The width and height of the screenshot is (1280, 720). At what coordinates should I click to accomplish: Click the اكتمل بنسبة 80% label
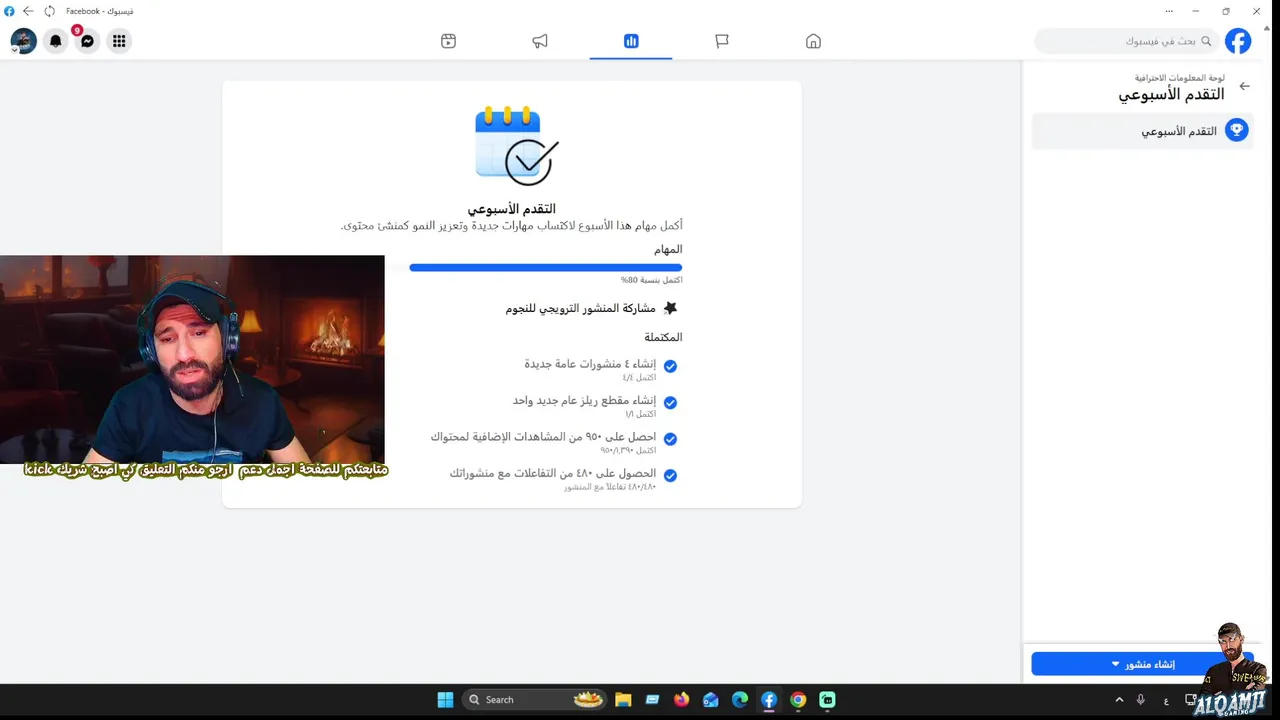(x=651, y=280)
